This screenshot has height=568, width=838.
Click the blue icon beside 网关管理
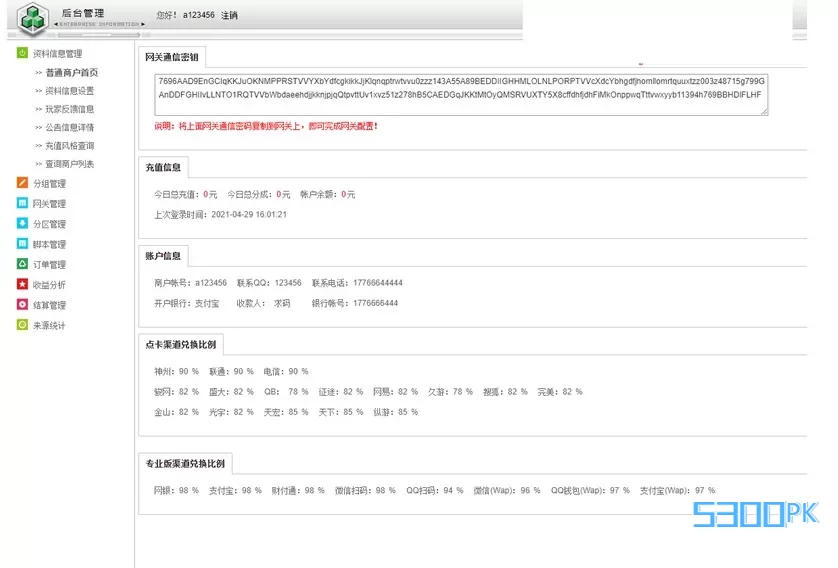click(22, 203)
